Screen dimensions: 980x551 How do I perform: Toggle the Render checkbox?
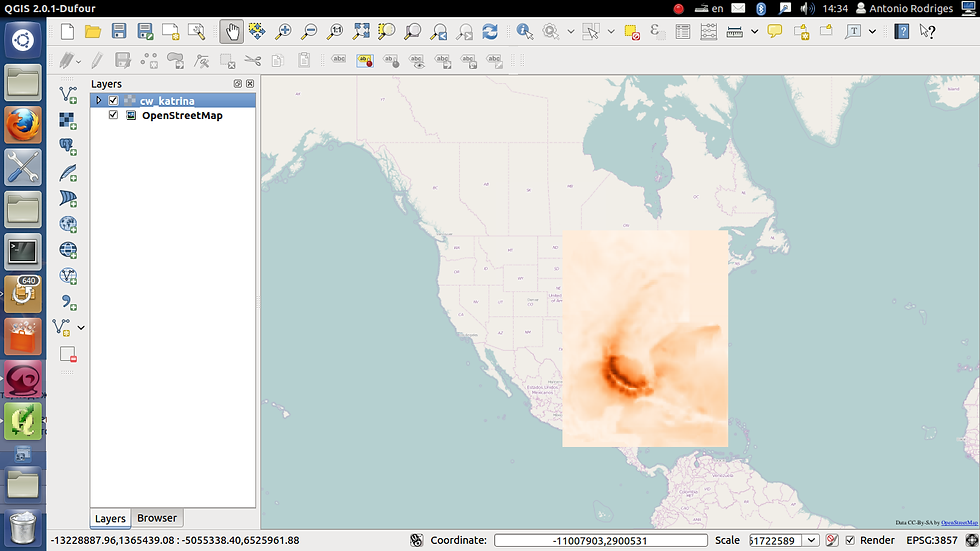pyautogui.click(x=850, y=540)
